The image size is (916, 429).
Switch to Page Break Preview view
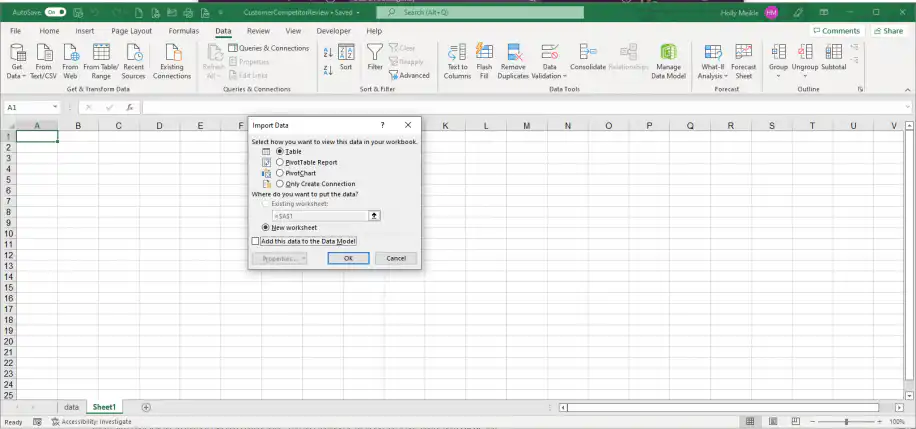coord(795,421)
